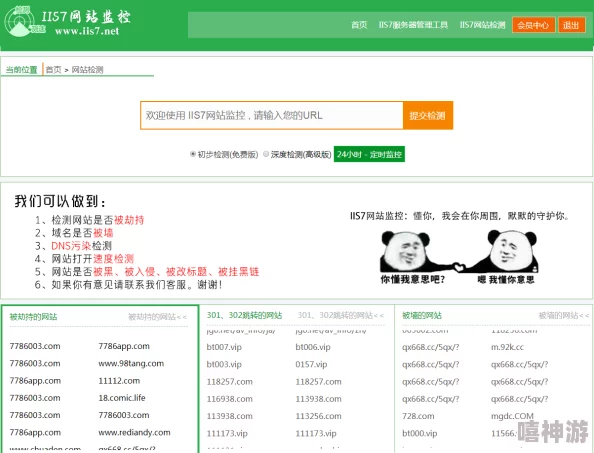
Task: Click 首页 in the breadcrumb
Action: pos(53,70)
